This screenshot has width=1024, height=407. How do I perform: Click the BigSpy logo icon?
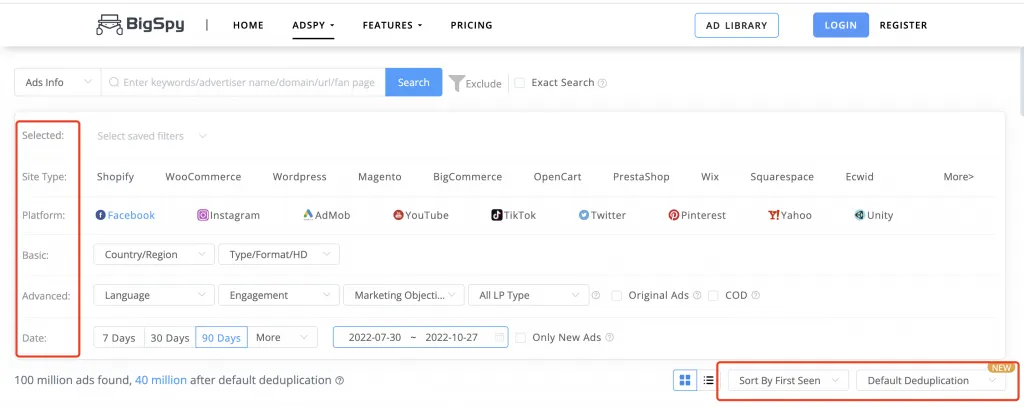click(x=110, y=25)
